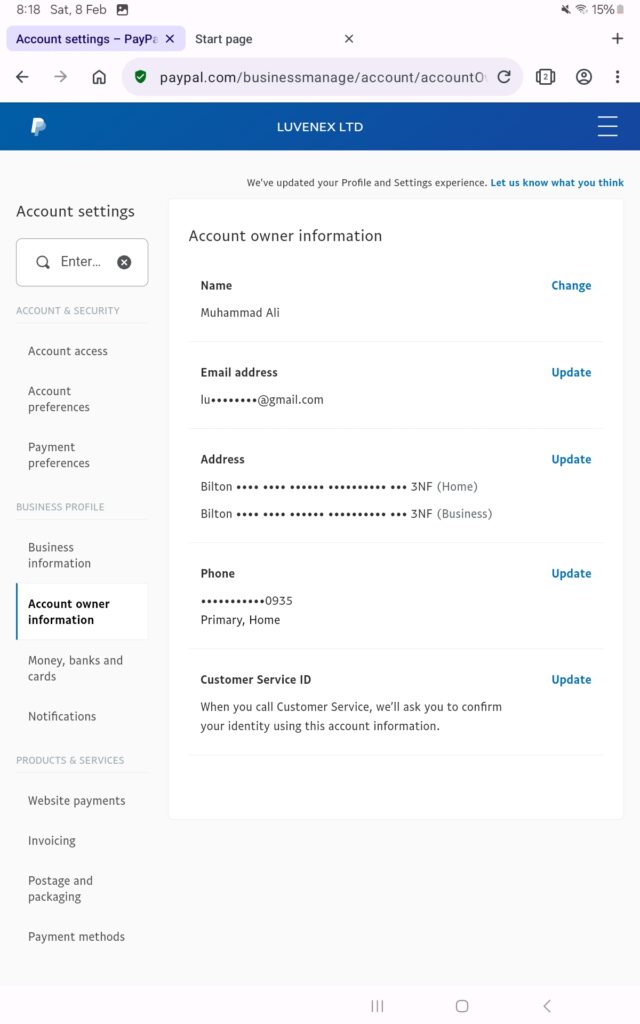Open the PayPal hamburger menu

607,126
